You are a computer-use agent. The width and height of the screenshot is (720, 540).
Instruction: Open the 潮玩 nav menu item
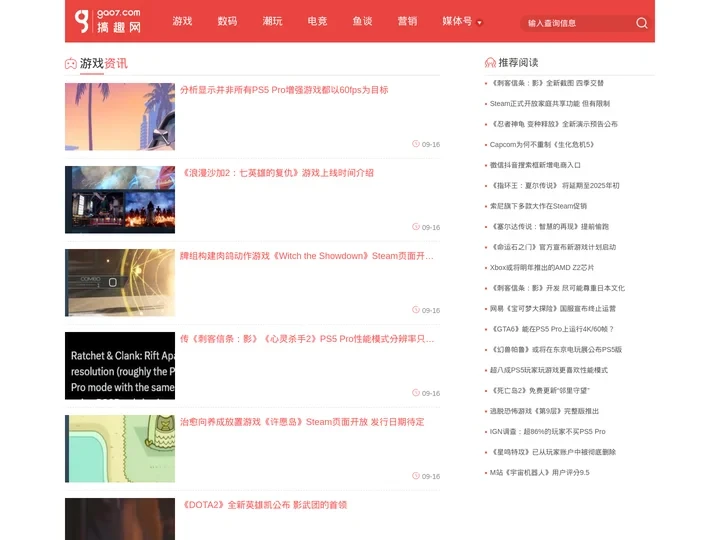click(x=272, y=21)
